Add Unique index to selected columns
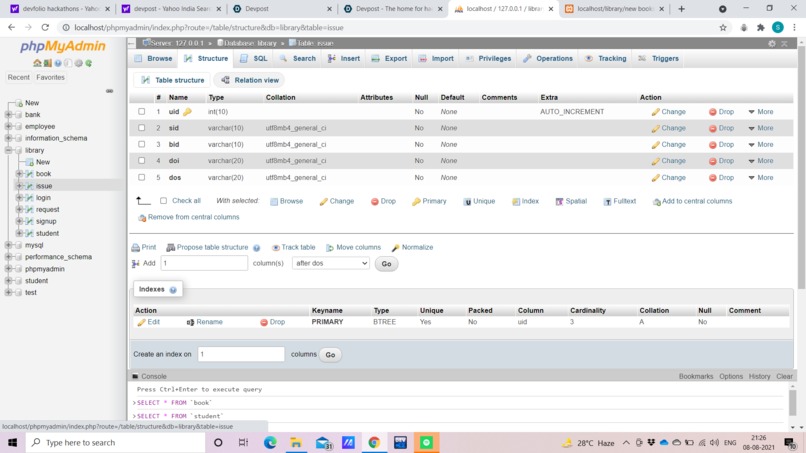The height and width of the screenshot is (453, 806). click(479, 201)
